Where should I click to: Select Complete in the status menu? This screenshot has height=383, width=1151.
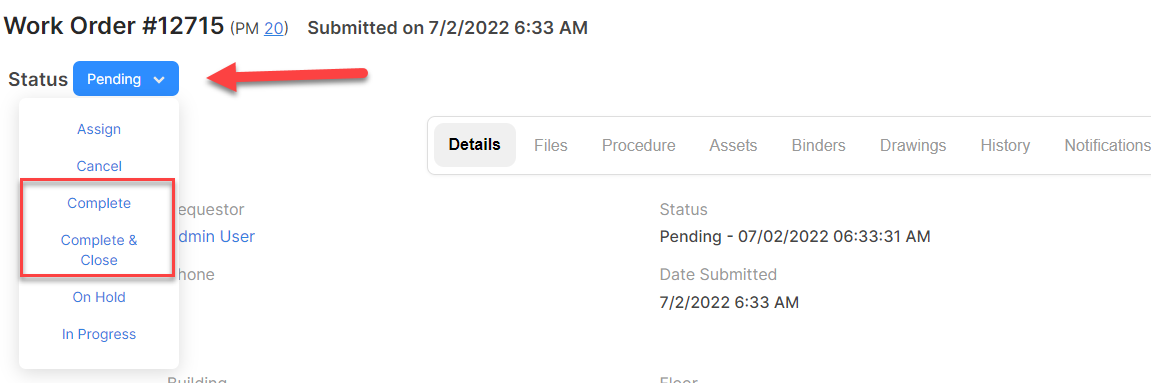coord(99,203)
